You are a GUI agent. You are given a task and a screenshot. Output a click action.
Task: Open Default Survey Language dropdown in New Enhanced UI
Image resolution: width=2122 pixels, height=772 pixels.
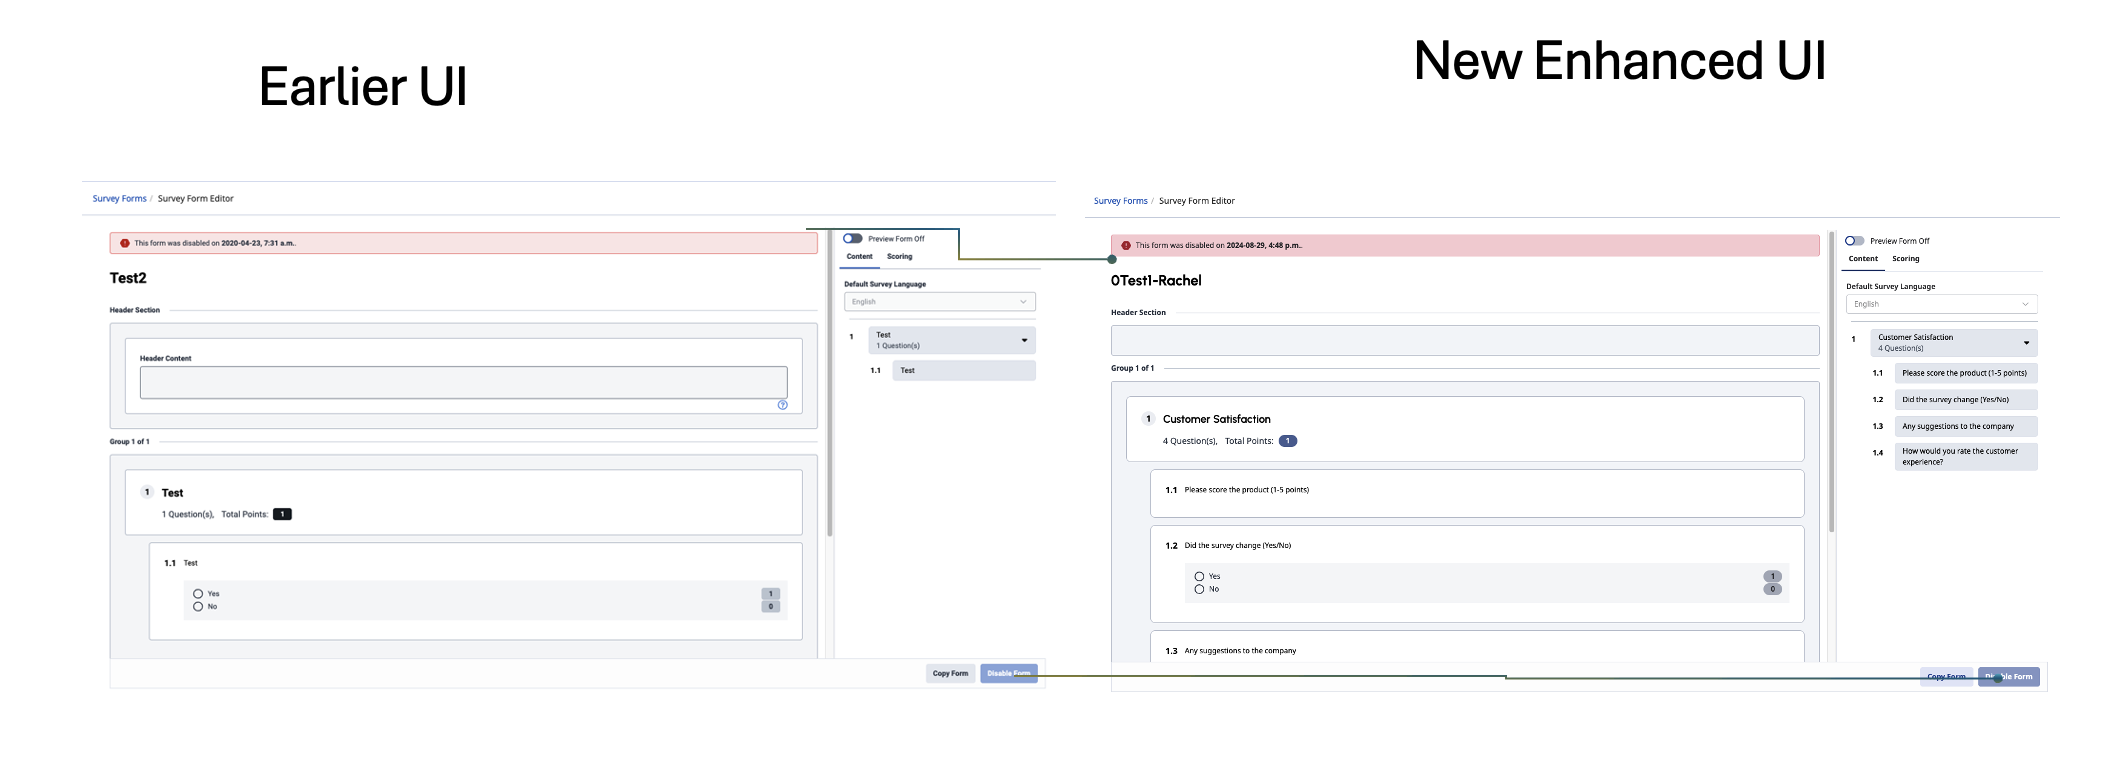tap(1941, 304)
